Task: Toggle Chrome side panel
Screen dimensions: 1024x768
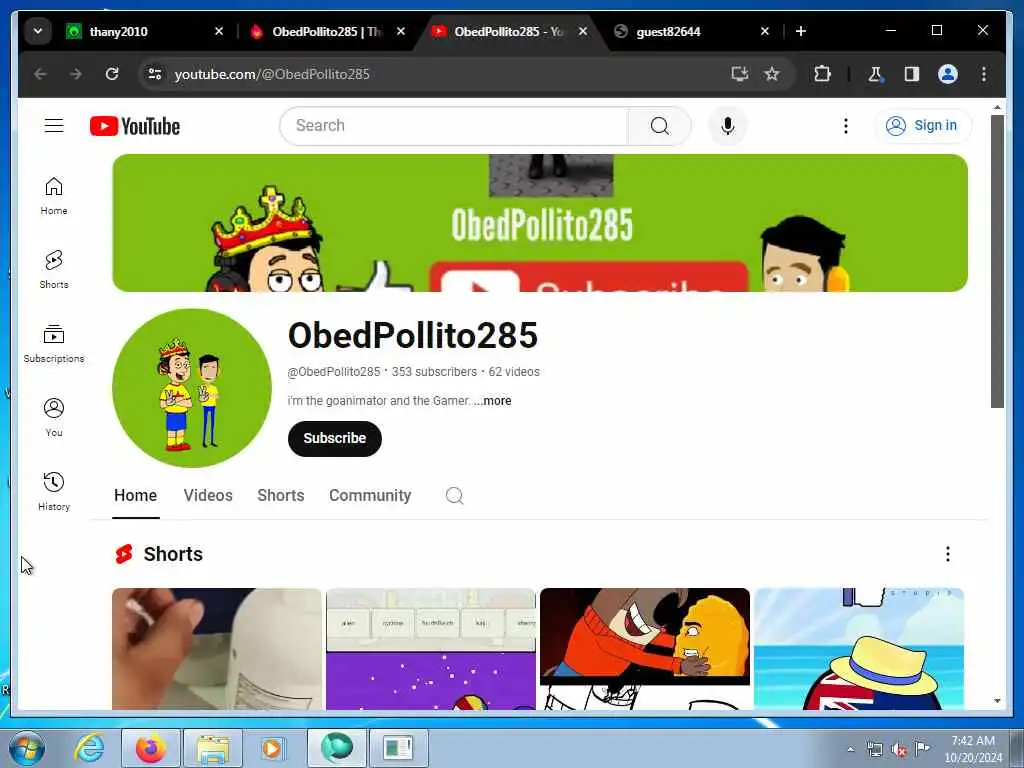Action: 912,74
